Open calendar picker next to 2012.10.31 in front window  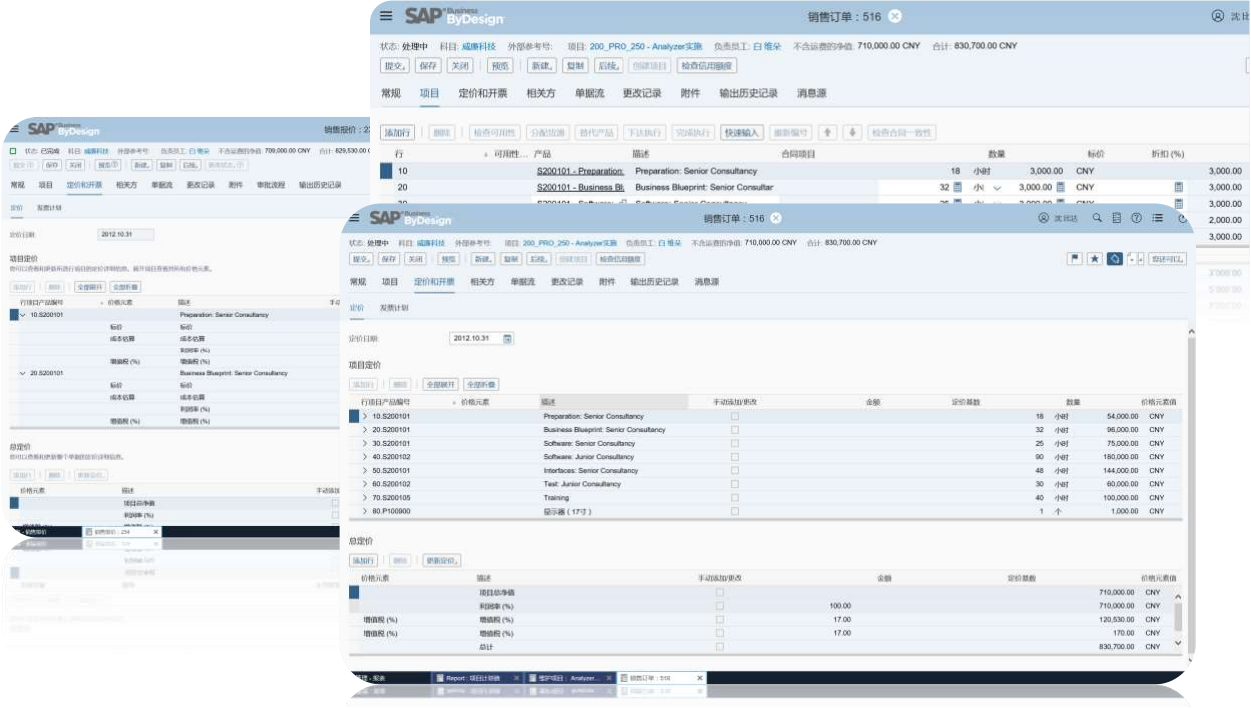click(507, 338)
